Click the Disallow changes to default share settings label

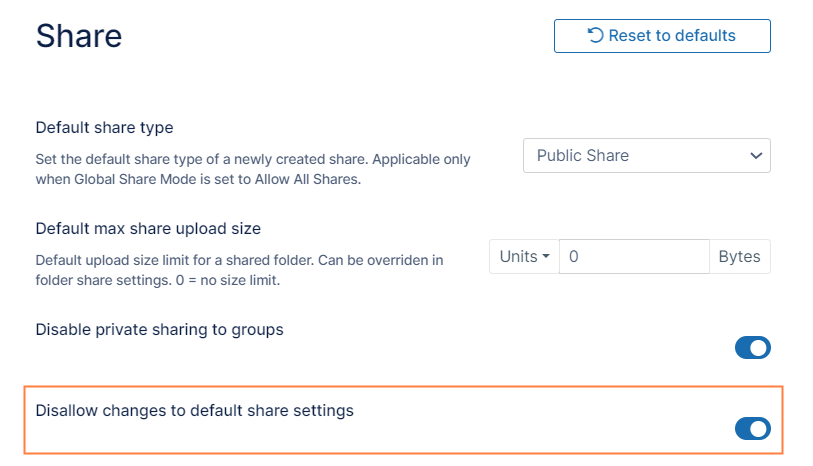pyautogui.click(x=194, y=410)
